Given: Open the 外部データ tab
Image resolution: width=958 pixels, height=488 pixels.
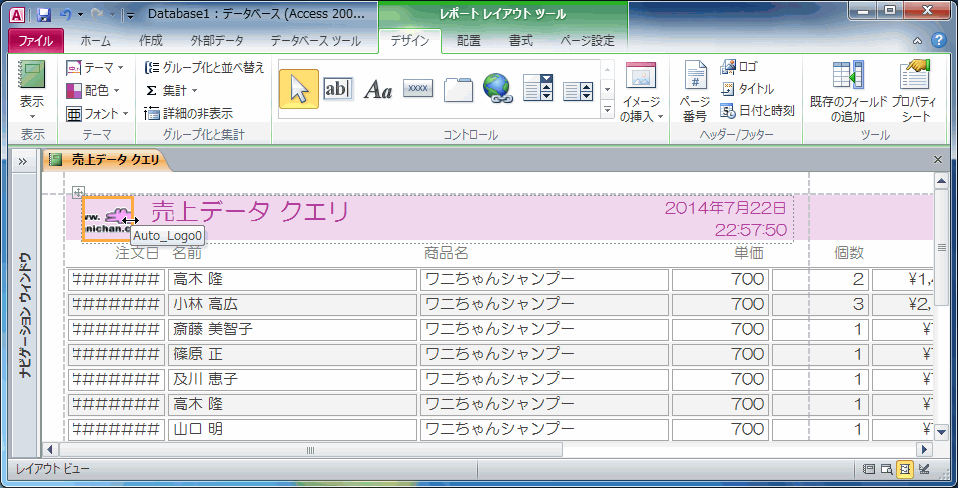Looking at the screenshot, I should (217, 41).
